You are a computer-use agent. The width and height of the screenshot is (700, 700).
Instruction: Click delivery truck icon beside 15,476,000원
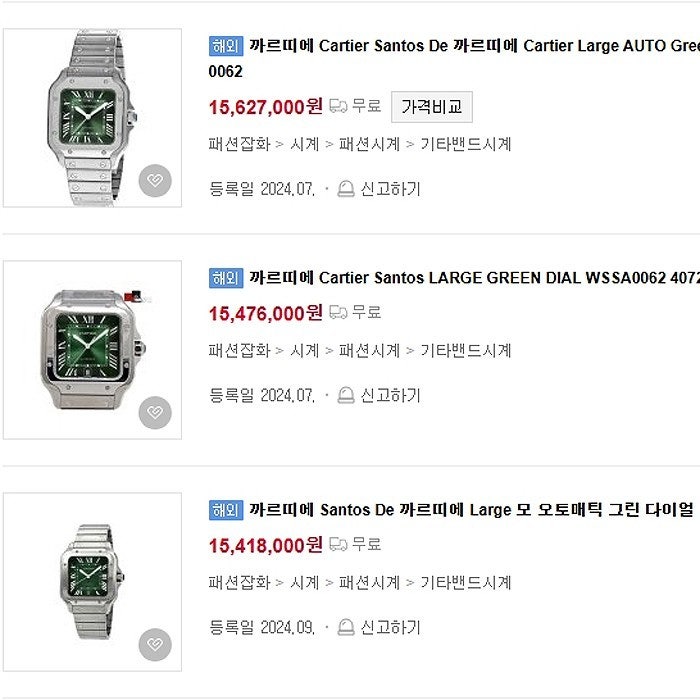[338, 312]
